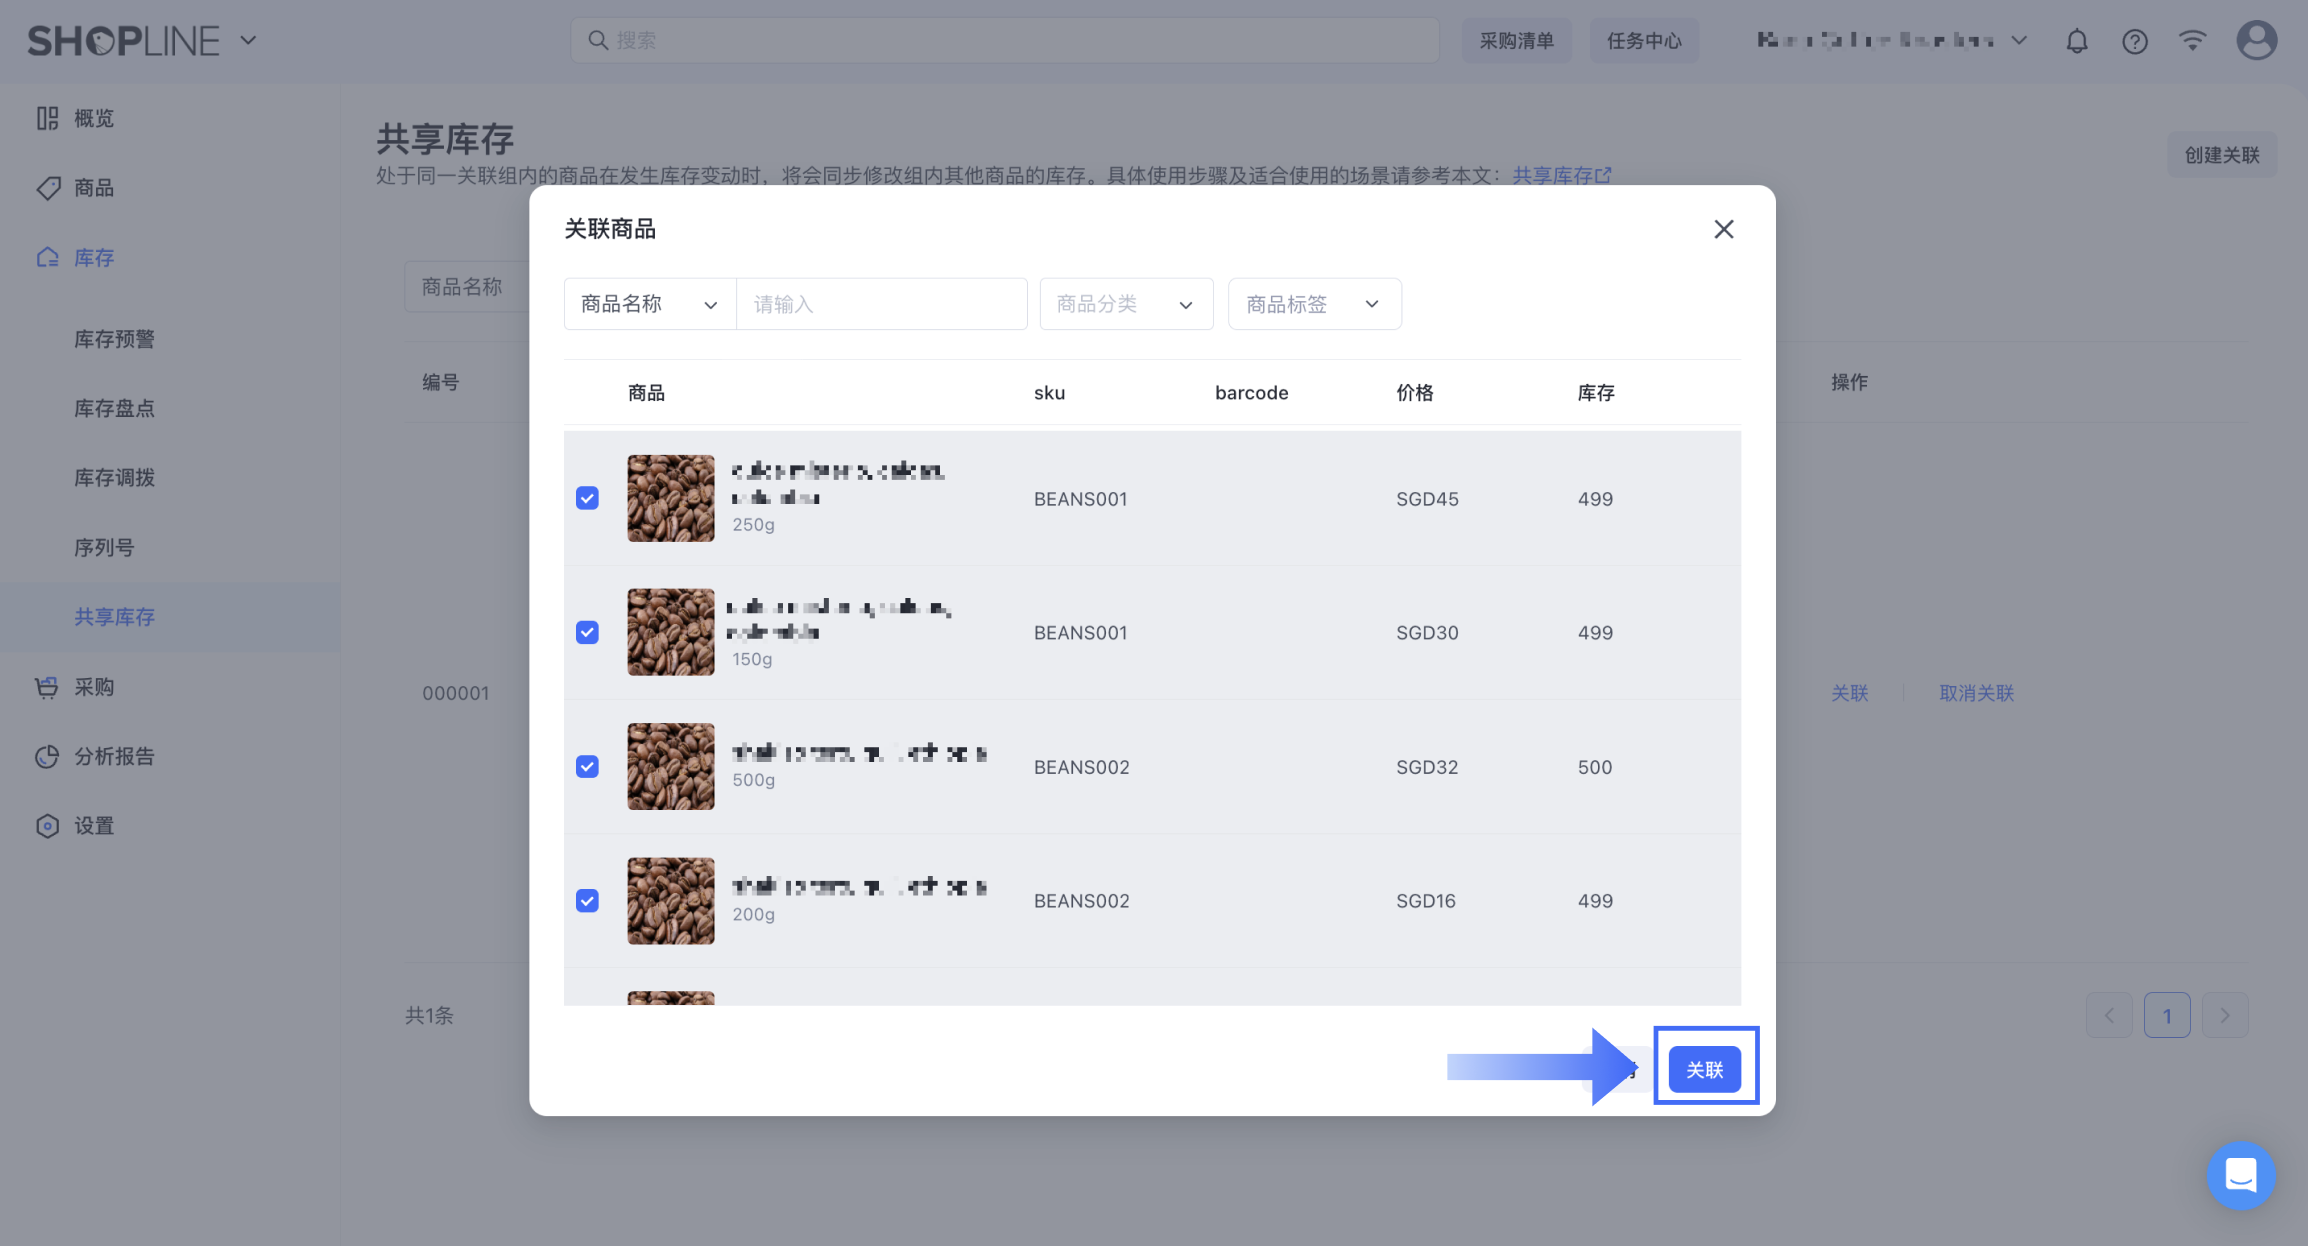This screenshot has height=1246, width=2308.
Task: Click the 请输入 product name input field
Action: tap(880, 304)
